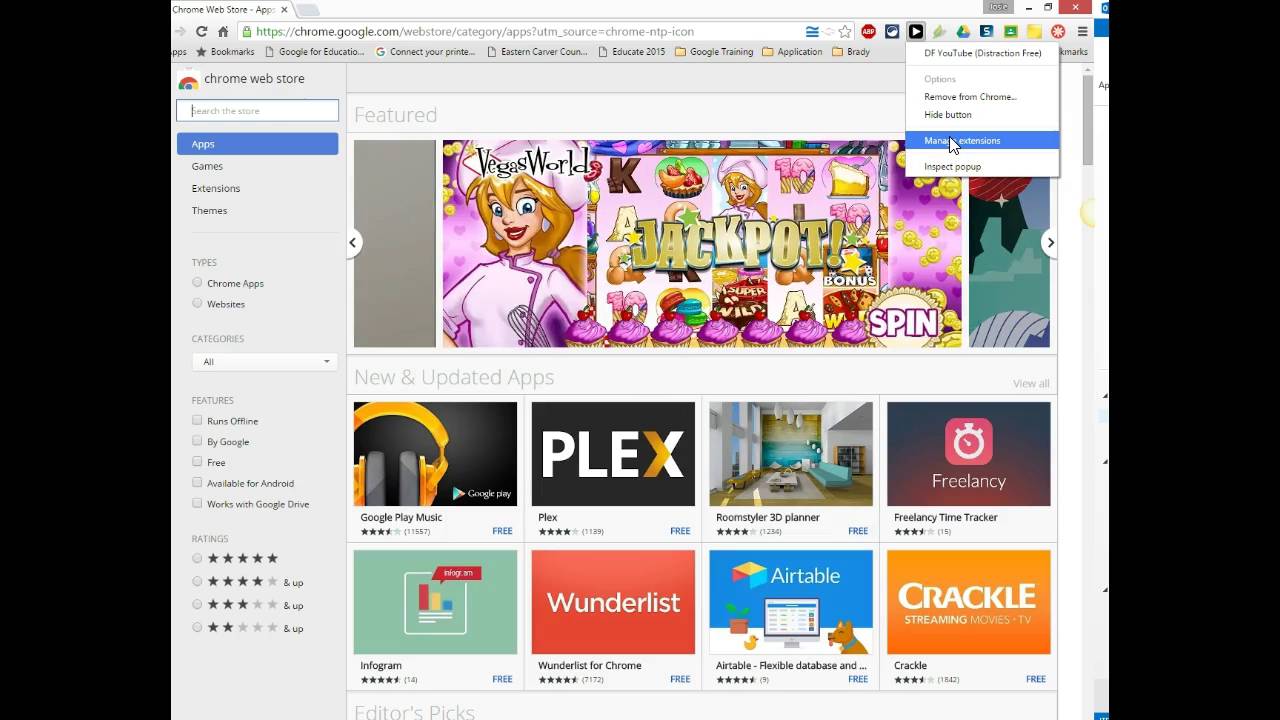Viewport: 1280px width, 720px height.
Task: Click the blue S extension icon
Action: [x=987, y=31]
